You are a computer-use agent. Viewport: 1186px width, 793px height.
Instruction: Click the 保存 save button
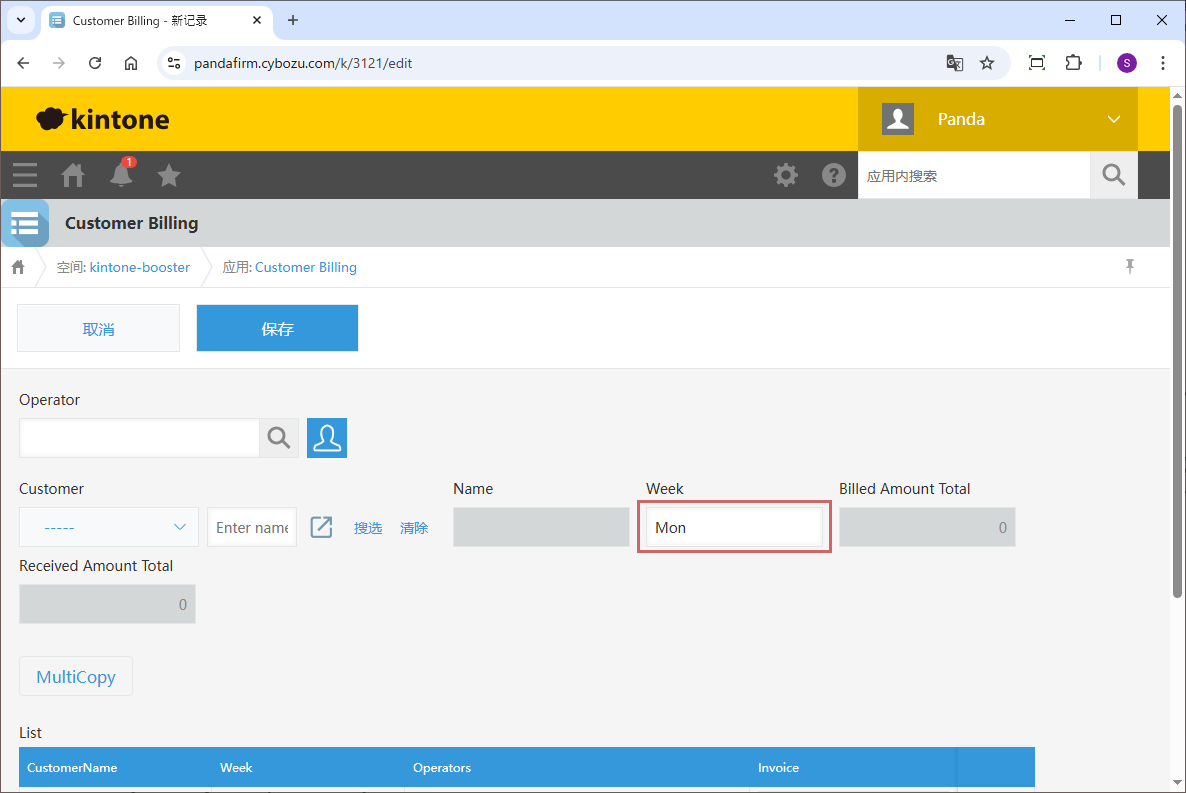[x=277, y=328]
